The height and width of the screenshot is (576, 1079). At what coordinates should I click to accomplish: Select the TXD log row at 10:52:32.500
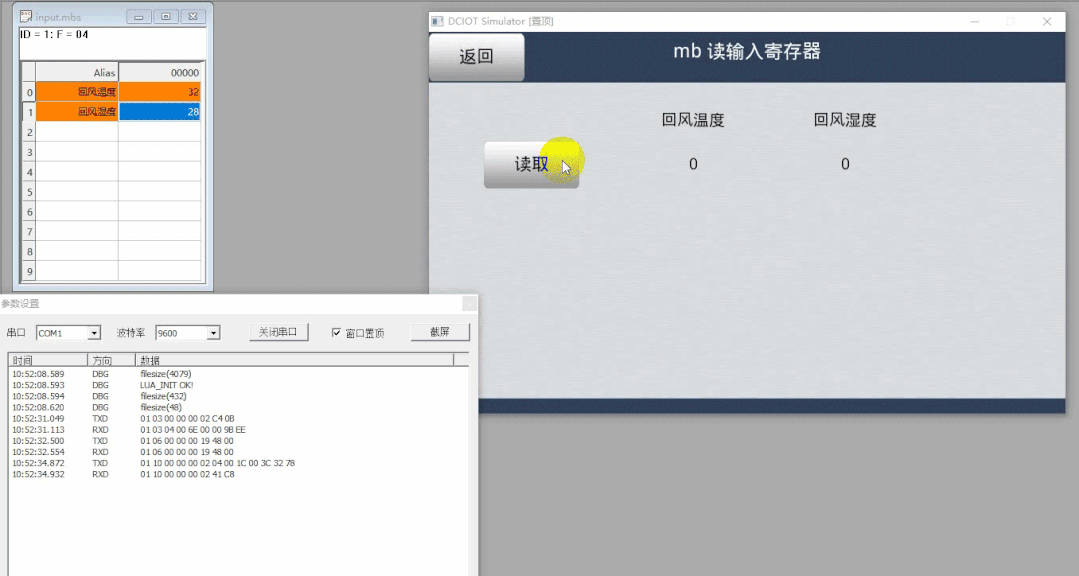tap(238, 441)
